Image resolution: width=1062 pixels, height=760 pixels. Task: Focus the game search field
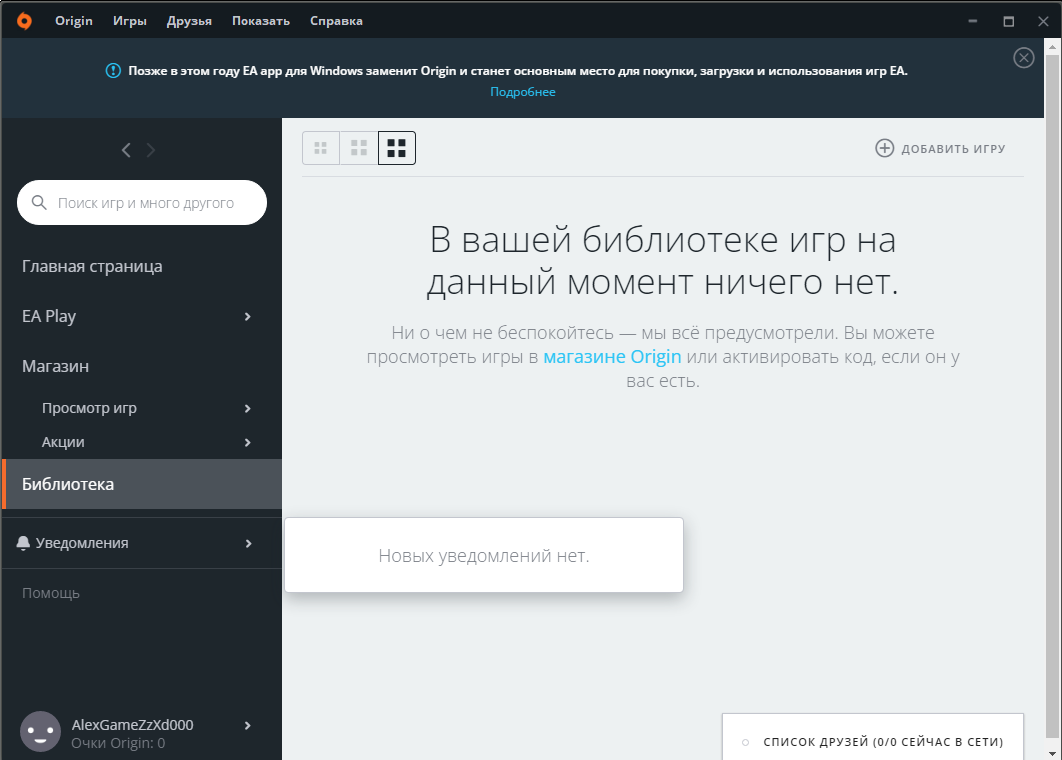(x=142, y=203)
